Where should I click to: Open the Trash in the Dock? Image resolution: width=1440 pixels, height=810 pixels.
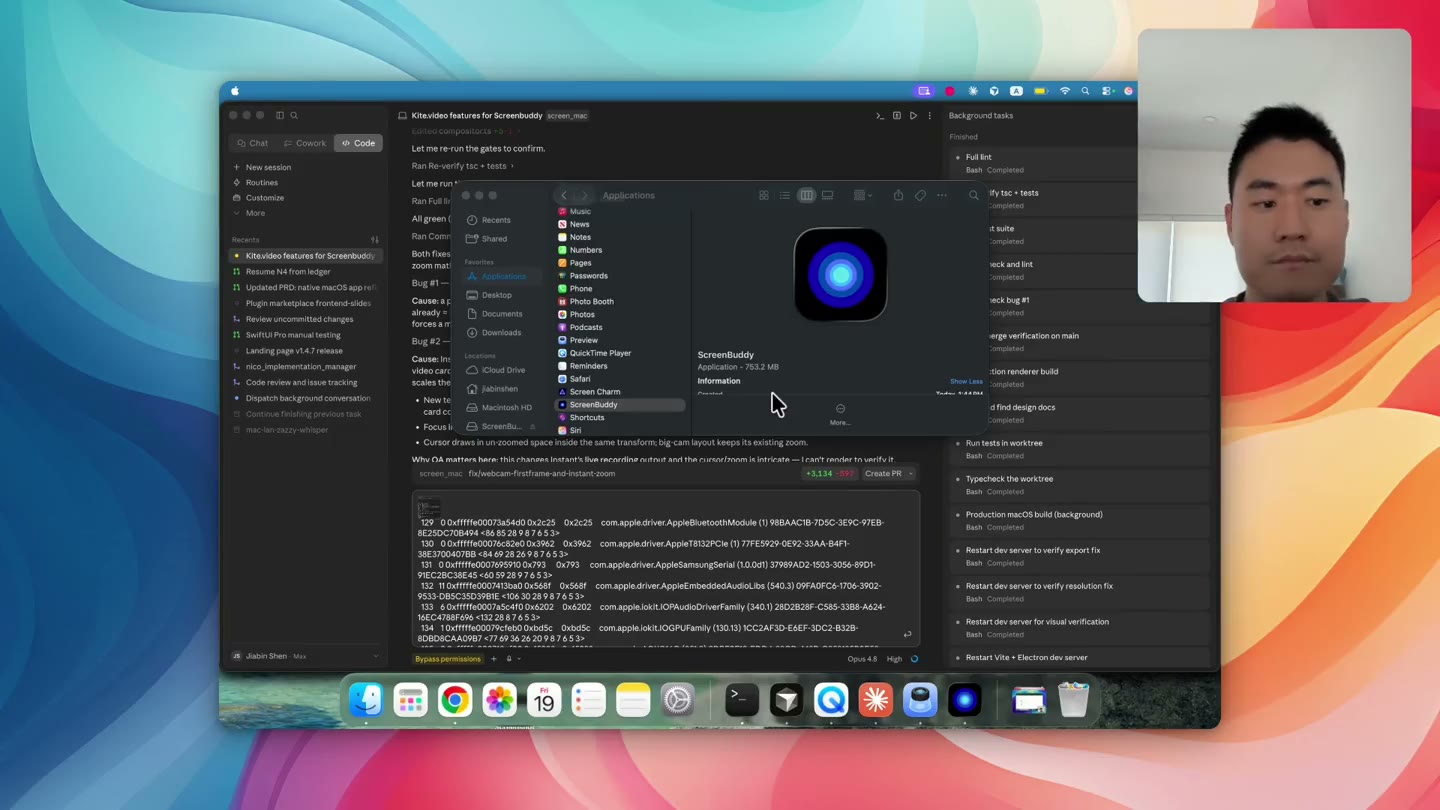coord(1073,700)
